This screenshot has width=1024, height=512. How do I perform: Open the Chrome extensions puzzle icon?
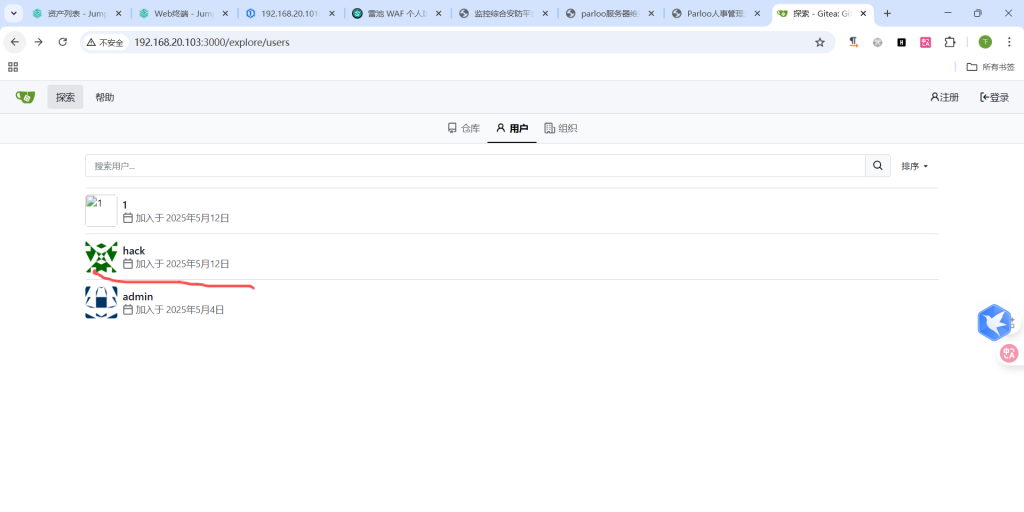coord(950,42)
